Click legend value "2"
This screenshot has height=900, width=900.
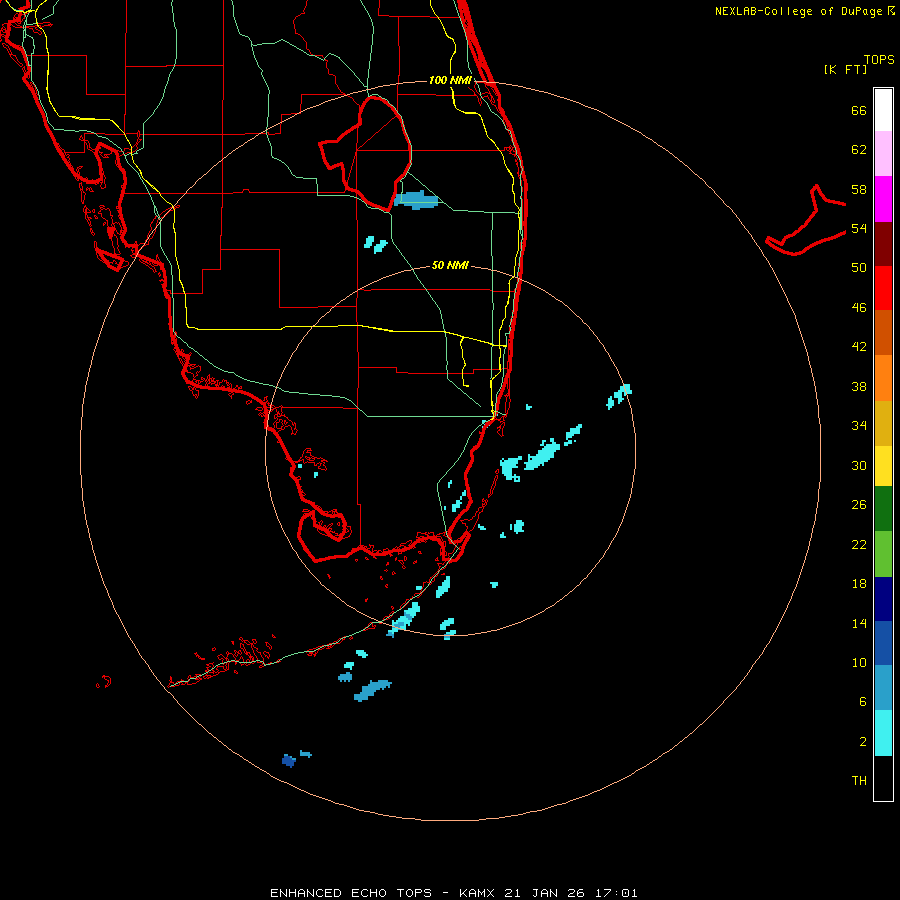coord(863,742)
